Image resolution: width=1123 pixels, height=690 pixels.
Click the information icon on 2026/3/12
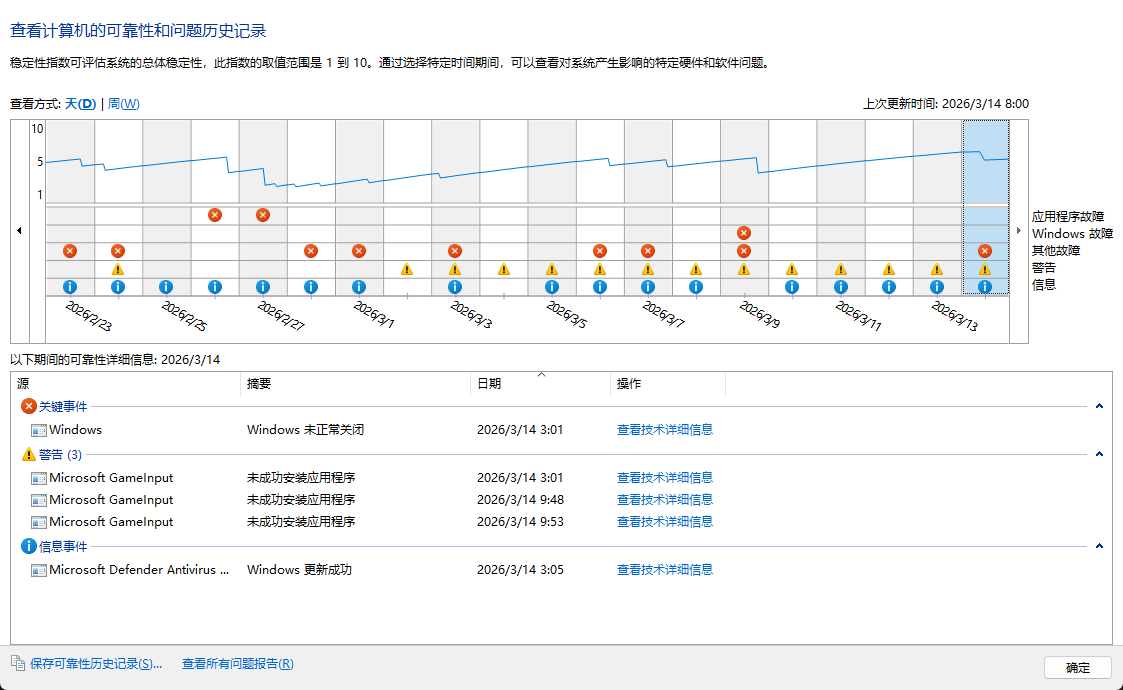[x=889, y=287]
